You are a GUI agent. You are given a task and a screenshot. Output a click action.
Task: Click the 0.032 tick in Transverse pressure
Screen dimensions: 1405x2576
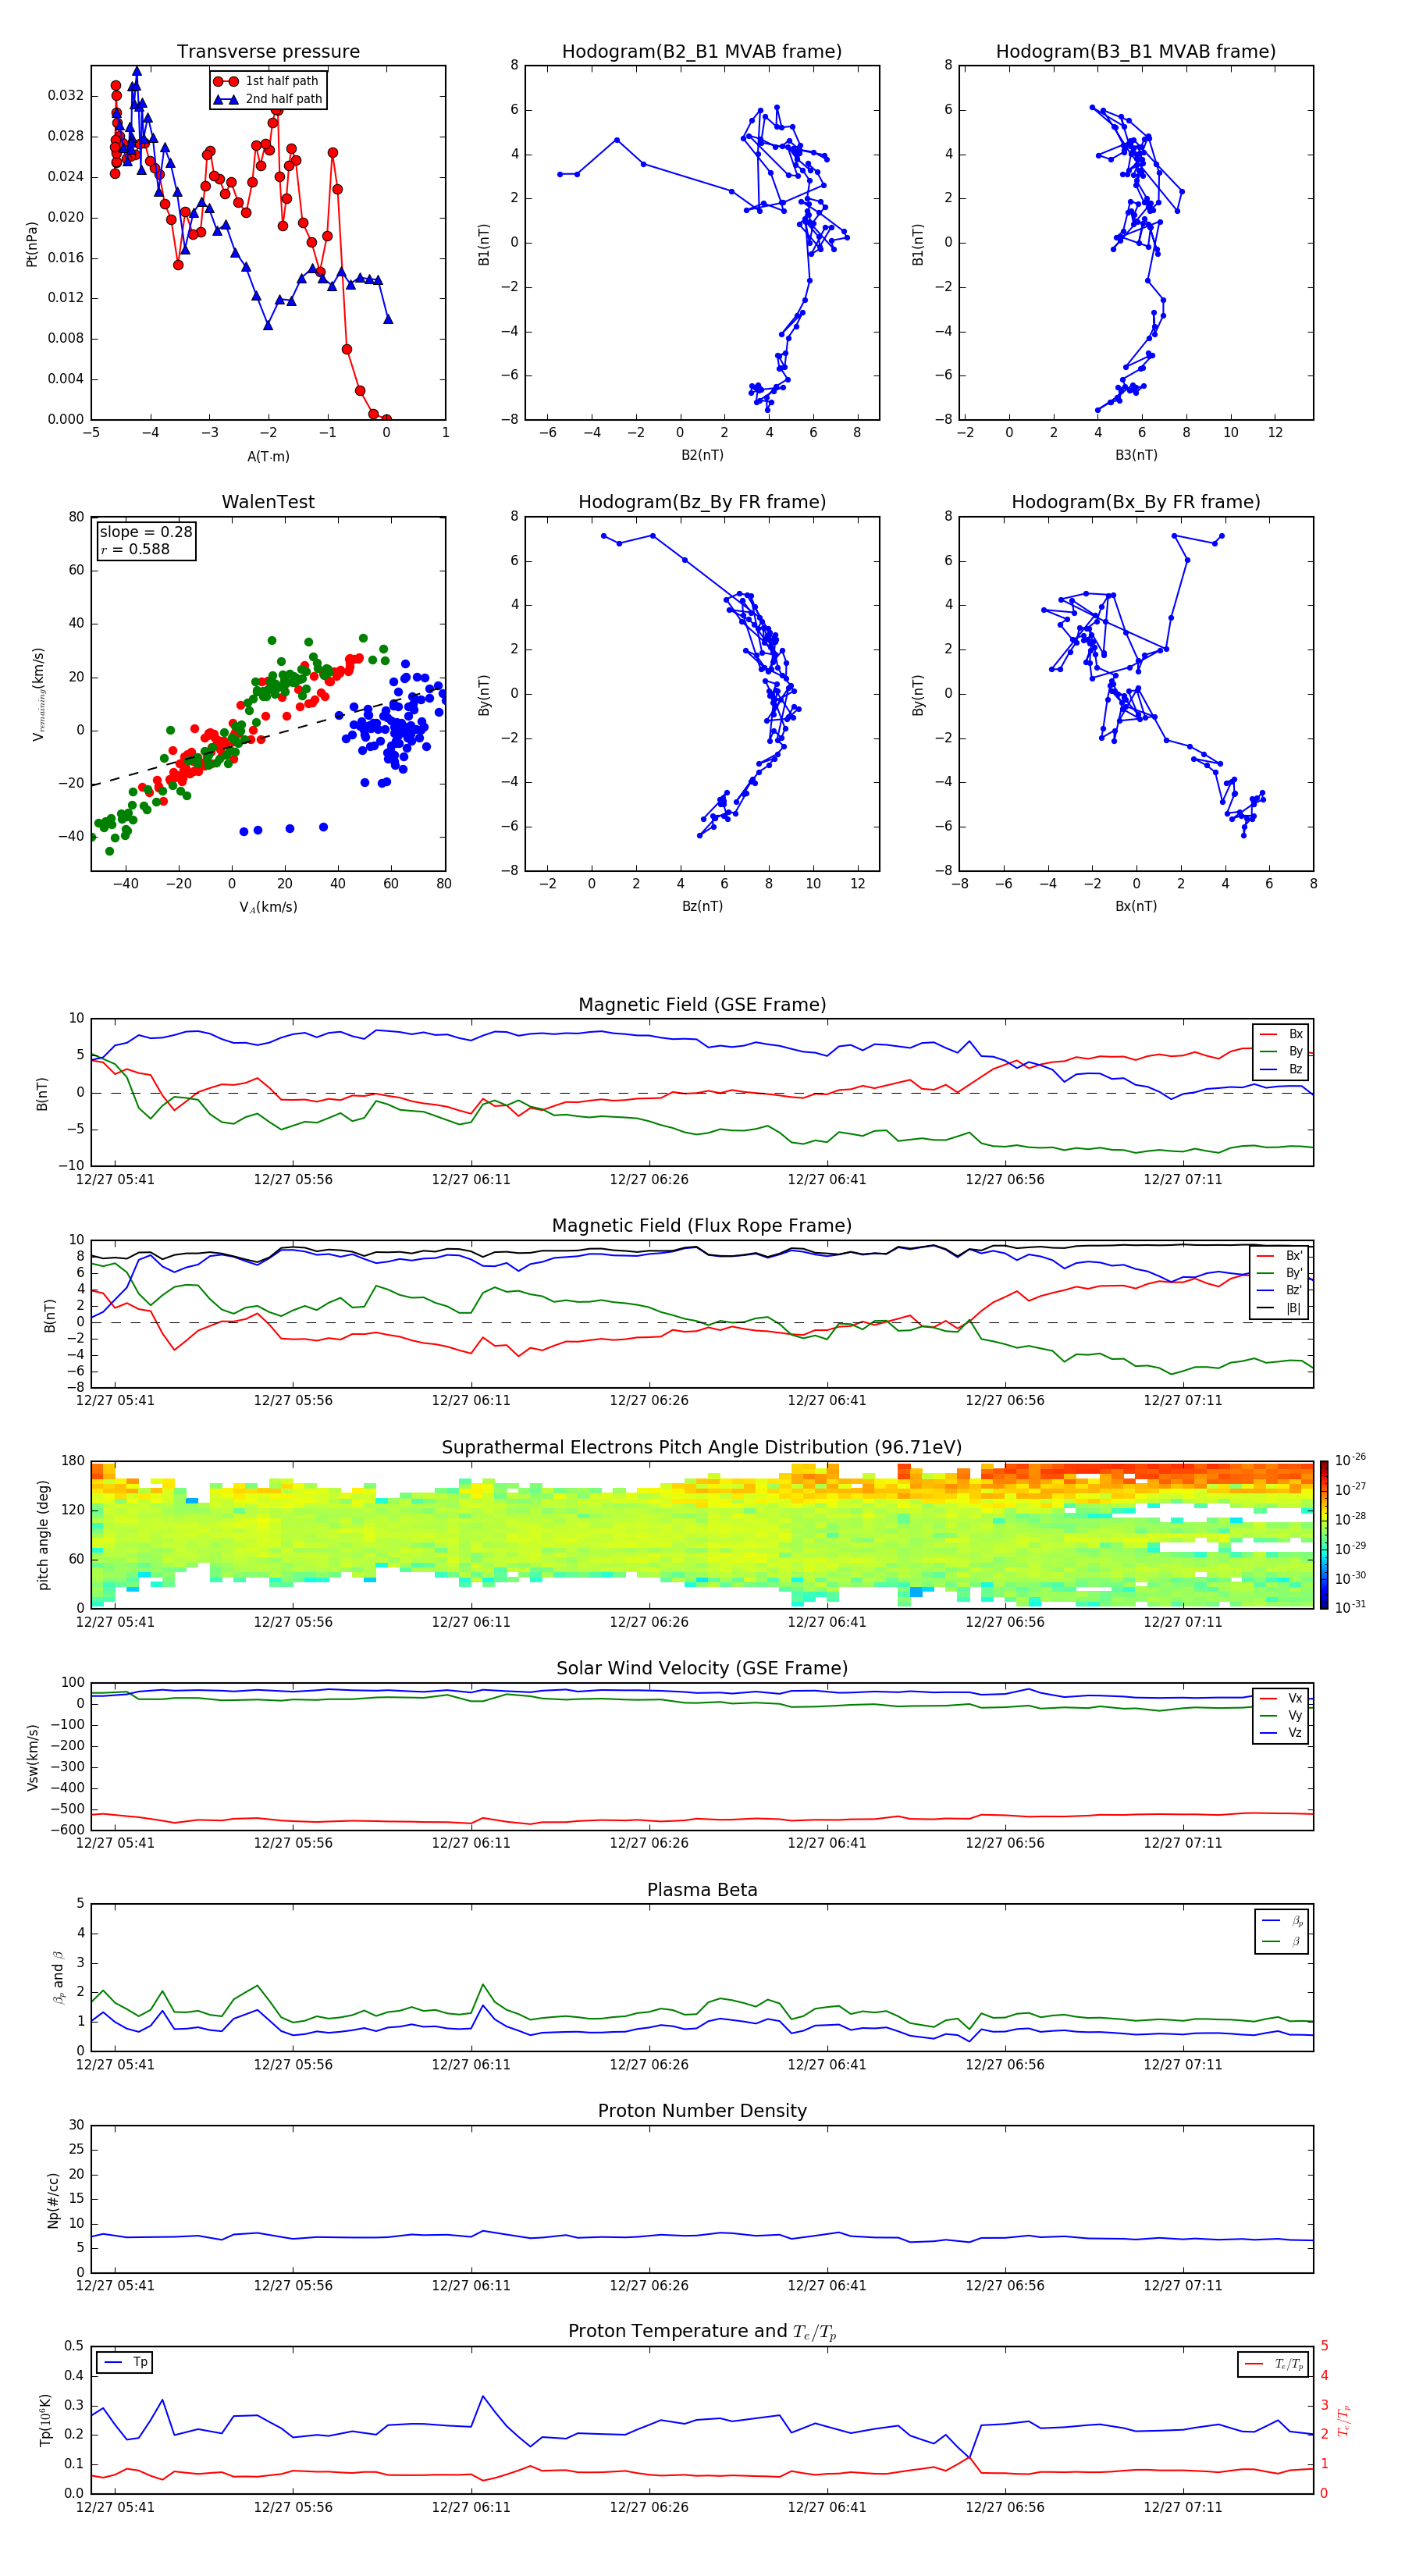pyautogui.click(x=66, y=96)
